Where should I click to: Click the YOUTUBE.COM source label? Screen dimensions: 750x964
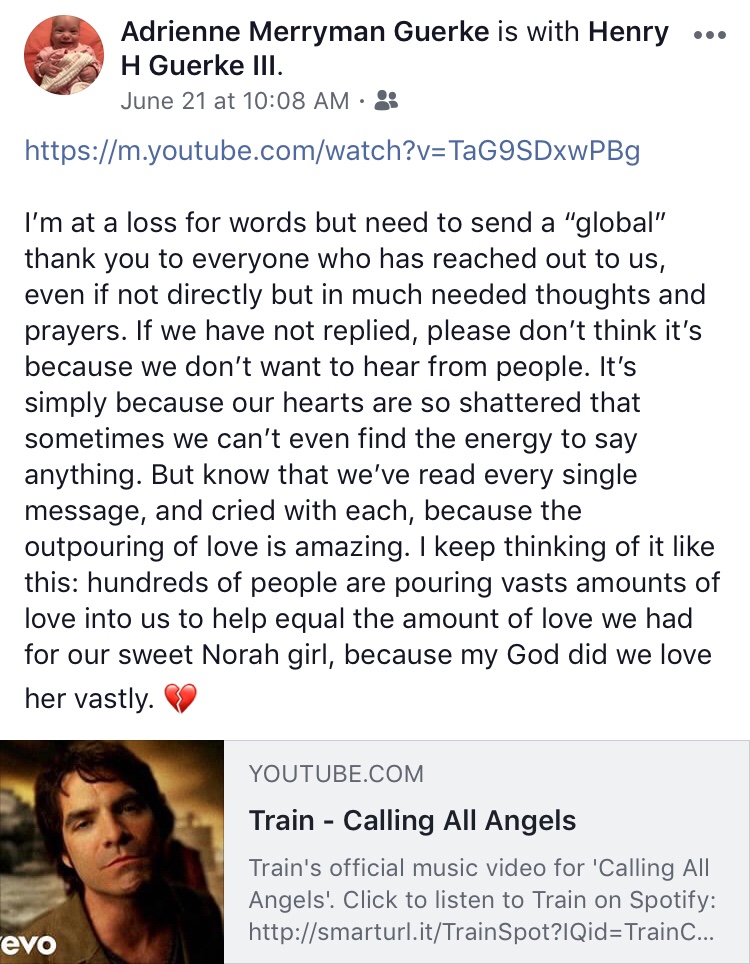336,773
